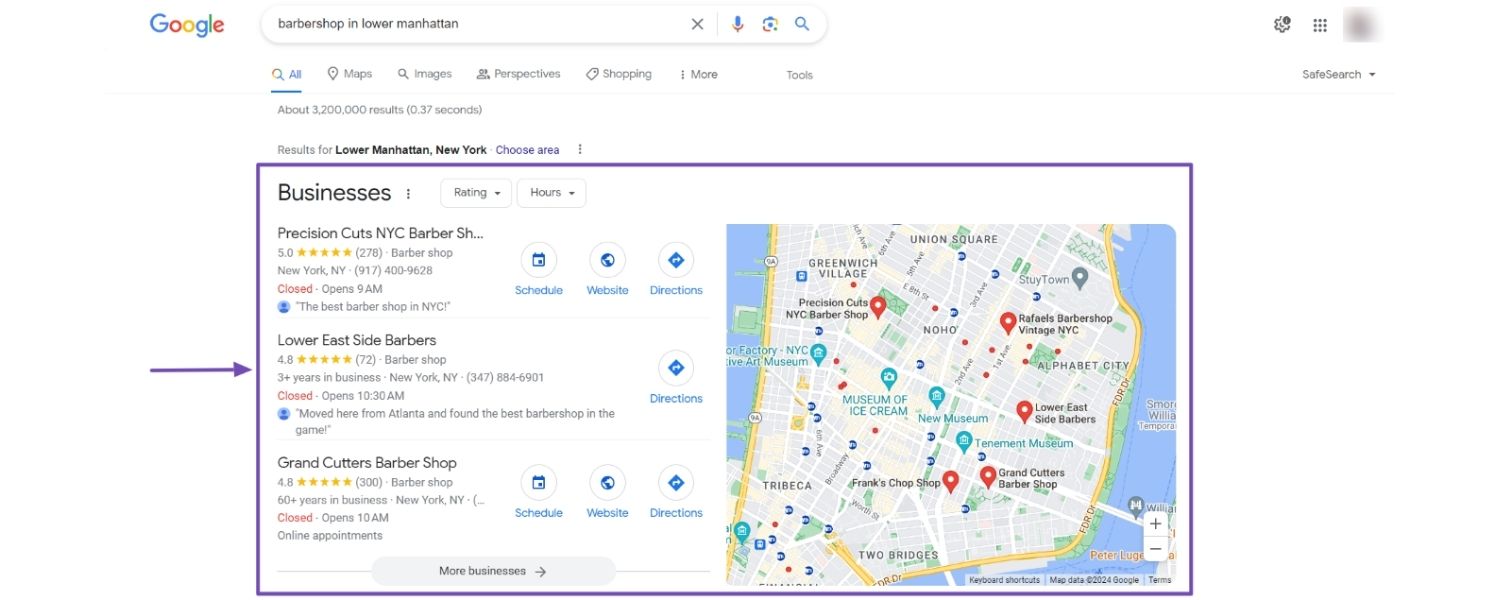1500x600 pixels.
Task: Open the More search categories menu
Action: [x=698, y=75]
